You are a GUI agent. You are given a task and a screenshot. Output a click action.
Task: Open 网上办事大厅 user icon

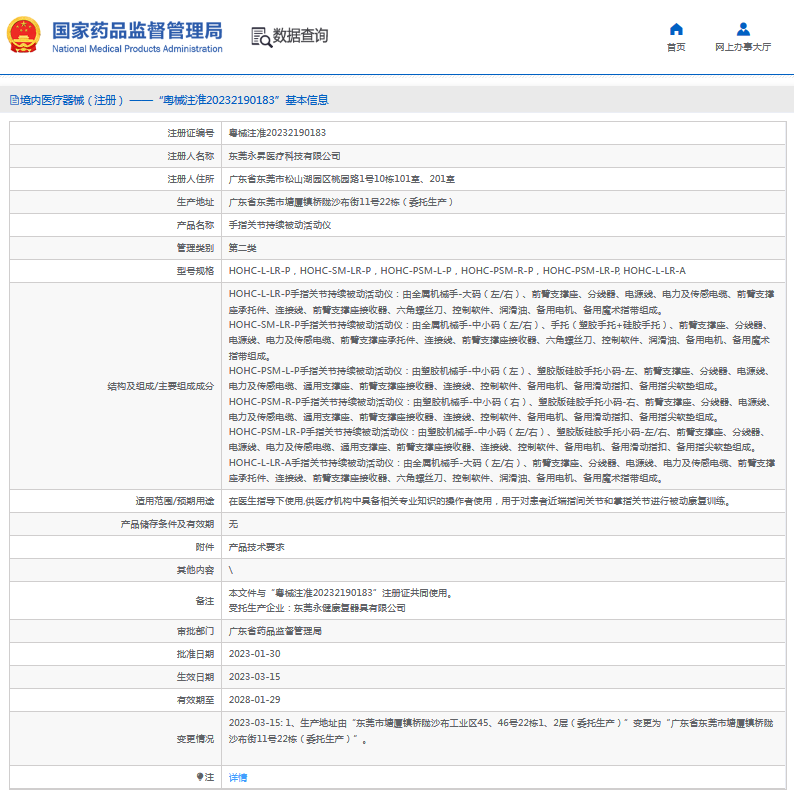(743, 29)
